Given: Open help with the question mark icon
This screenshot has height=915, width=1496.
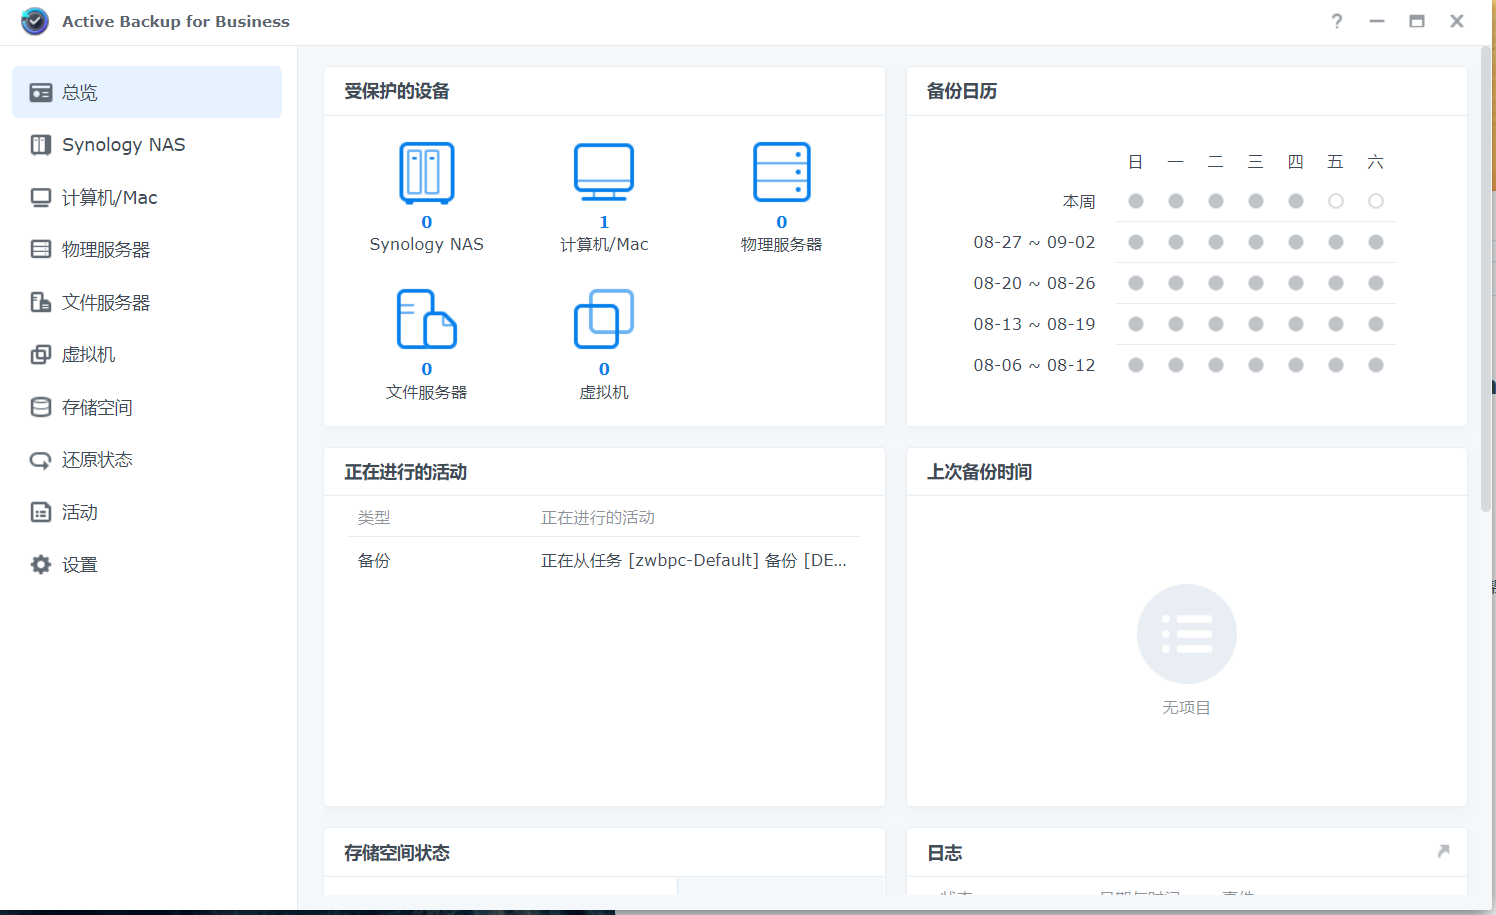Looking at the screenshot, I should pos(1336,21).
